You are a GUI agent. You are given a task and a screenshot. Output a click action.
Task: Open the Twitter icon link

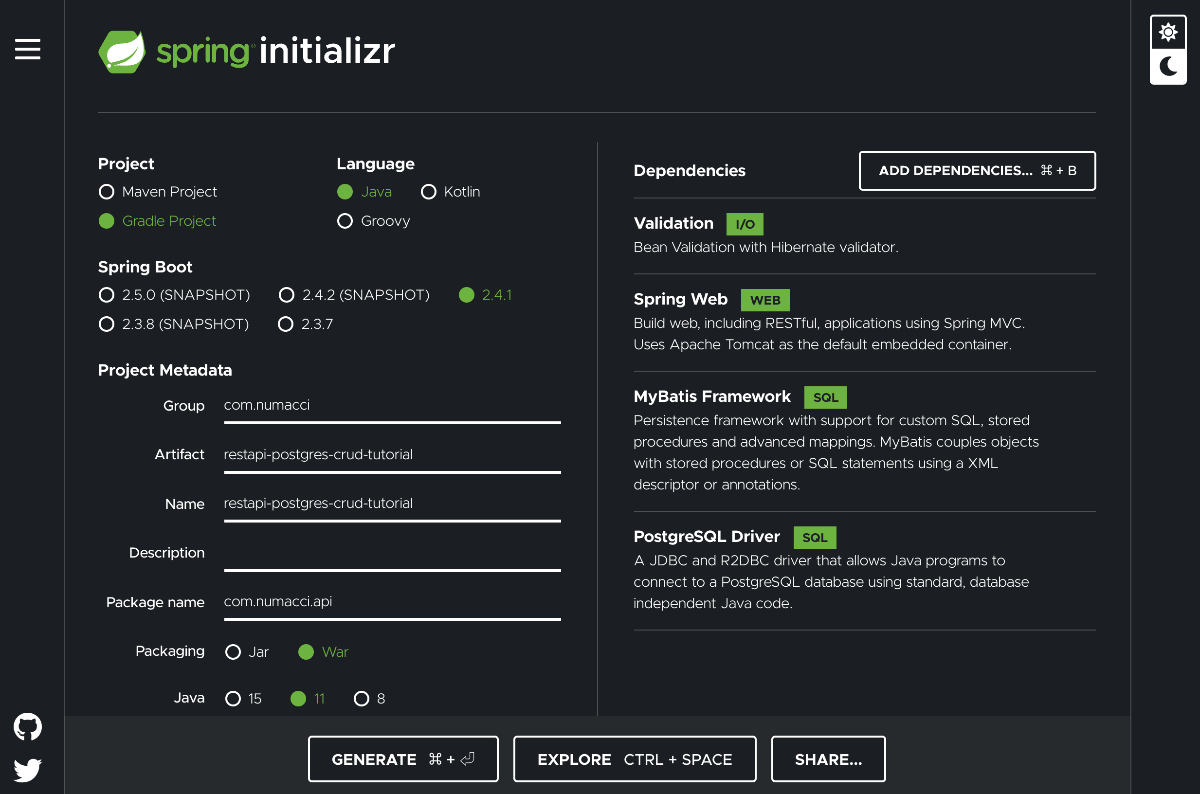point(28,770)
